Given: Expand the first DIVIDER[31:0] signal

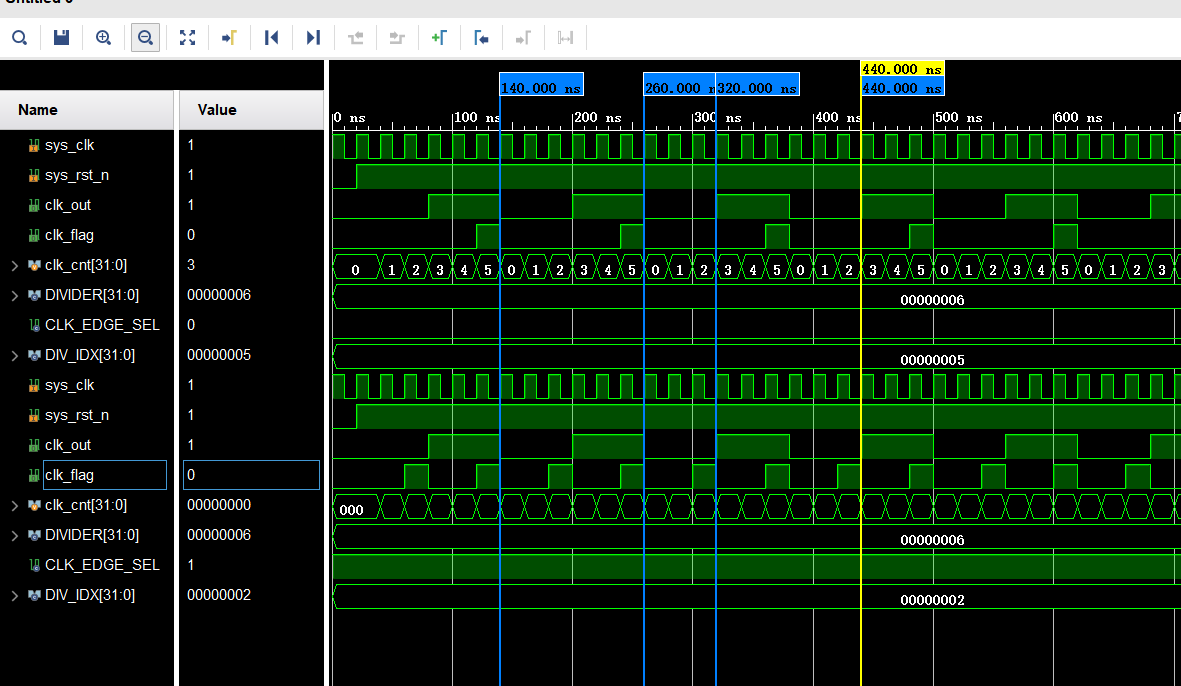Looking at the screenshot, I should [x=14, y=295].
